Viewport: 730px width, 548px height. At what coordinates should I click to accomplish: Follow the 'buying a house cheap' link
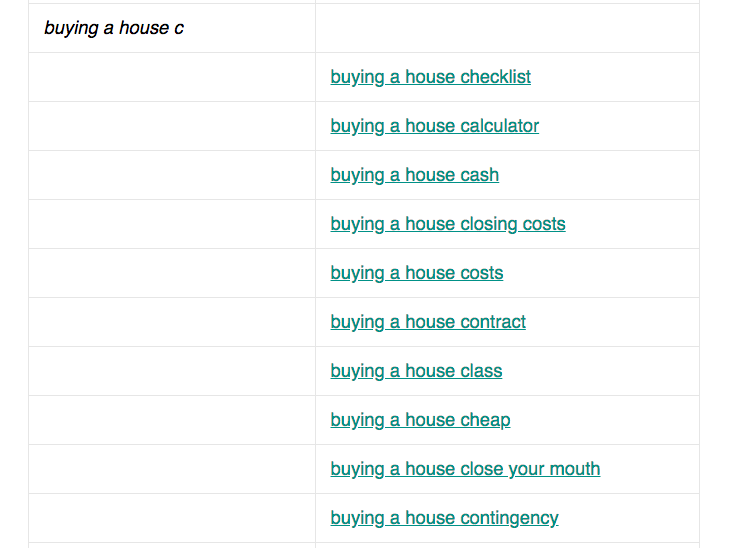pos(420,420)
